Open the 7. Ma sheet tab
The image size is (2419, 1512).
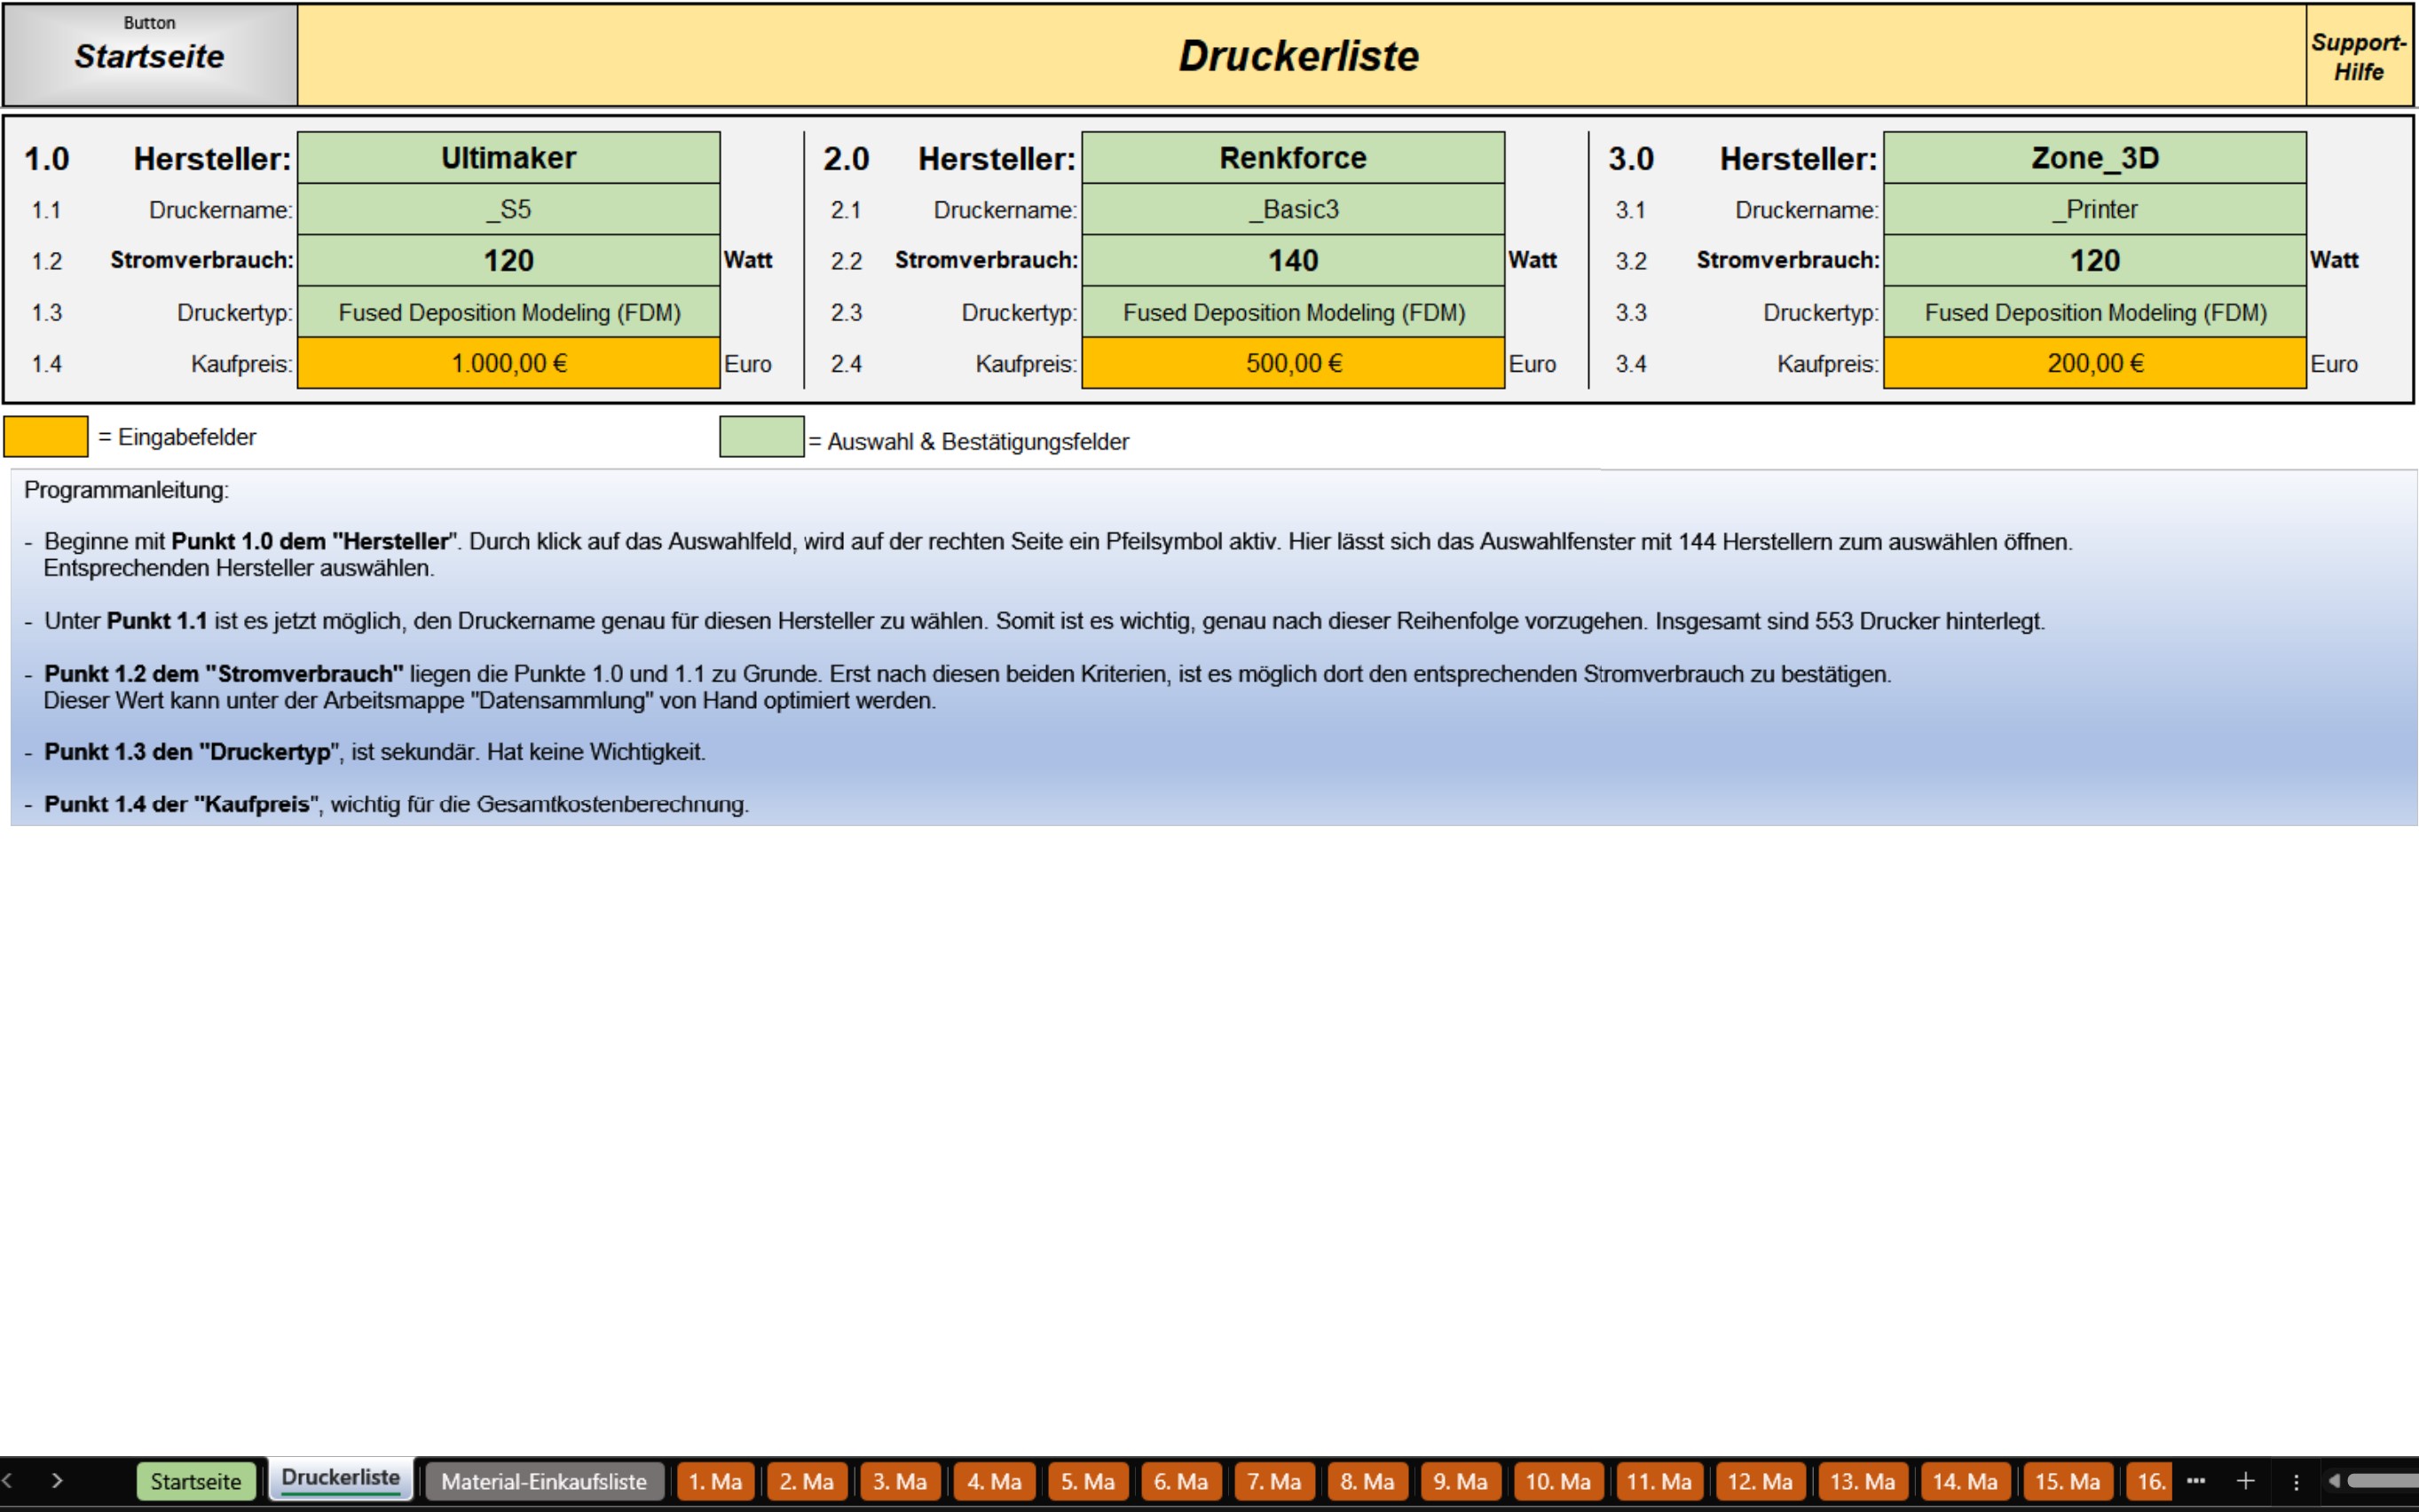tap(1273, 1481)
